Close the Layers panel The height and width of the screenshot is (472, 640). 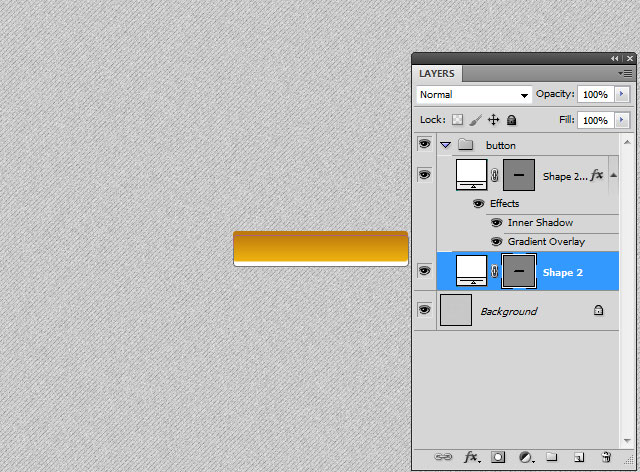point(630,58)
